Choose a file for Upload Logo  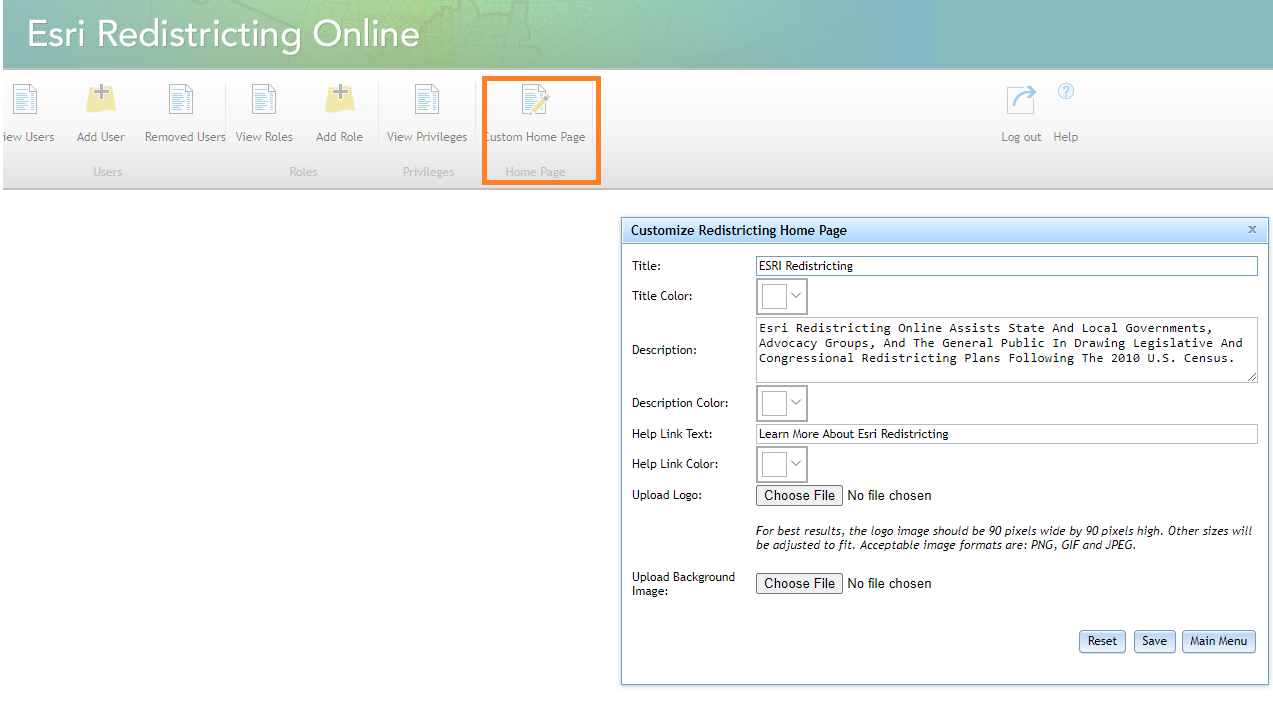pos(800,495)
